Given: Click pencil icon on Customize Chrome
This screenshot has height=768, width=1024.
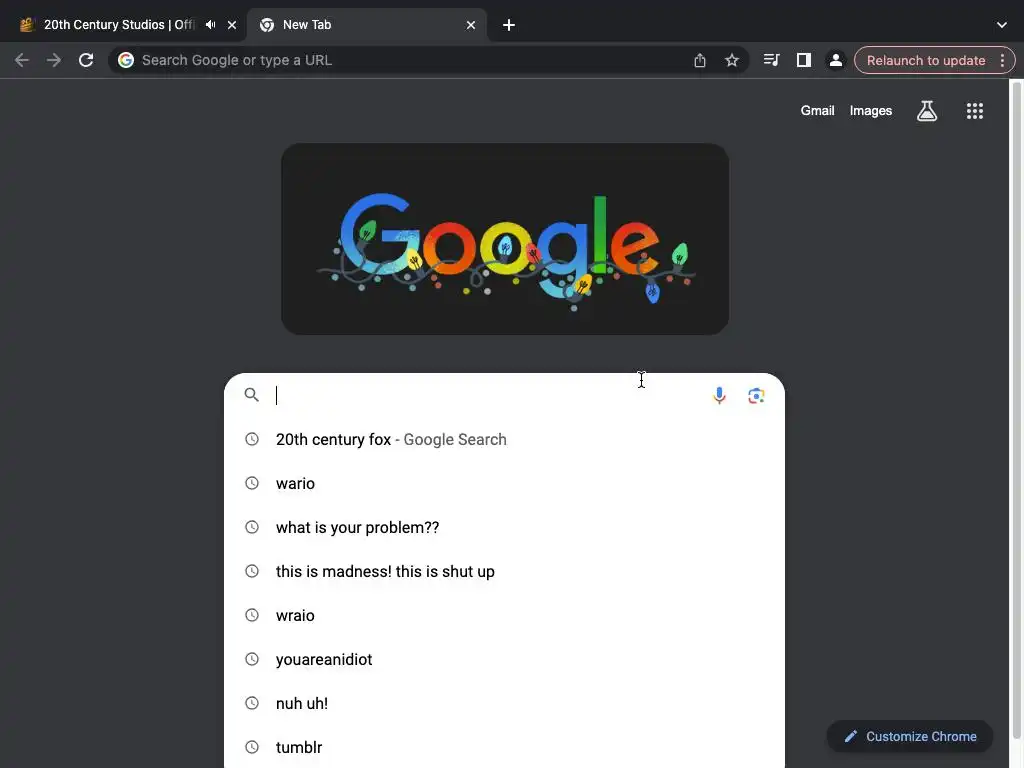Looking at the screenshot, I should (850, 737).
